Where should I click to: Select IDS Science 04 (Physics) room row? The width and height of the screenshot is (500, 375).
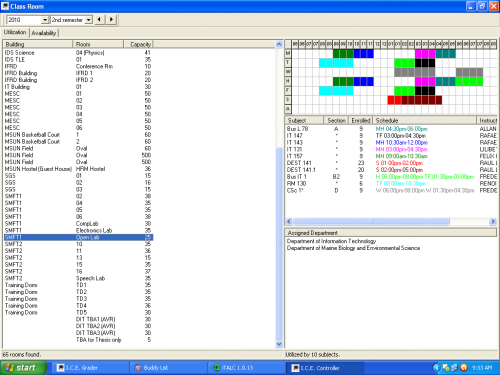pyautogui.click(x=78, y=53)
